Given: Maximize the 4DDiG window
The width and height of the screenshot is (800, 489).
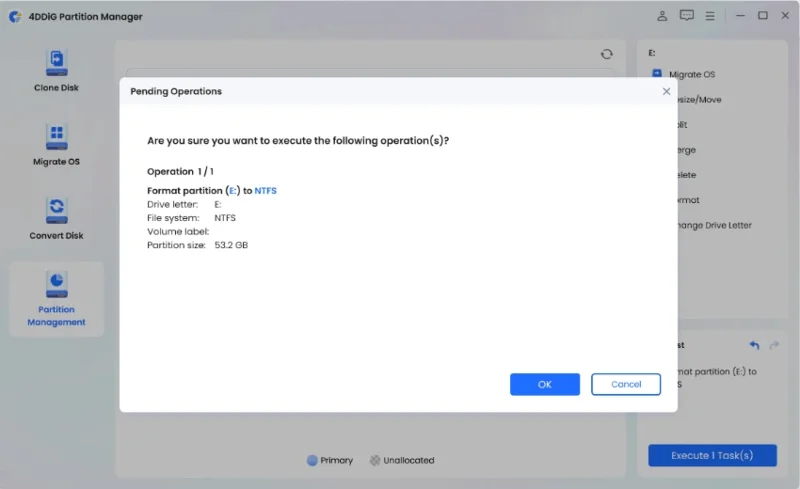Looking at the screenshot, I should click(x=763, y=16).
